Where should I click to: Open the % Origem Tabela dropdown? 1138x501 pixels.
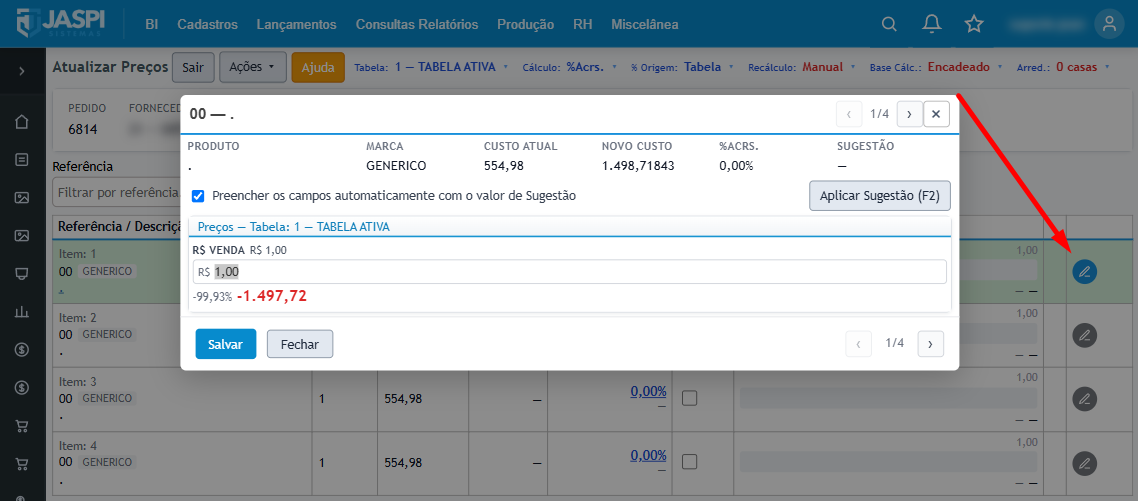(680, 67)
